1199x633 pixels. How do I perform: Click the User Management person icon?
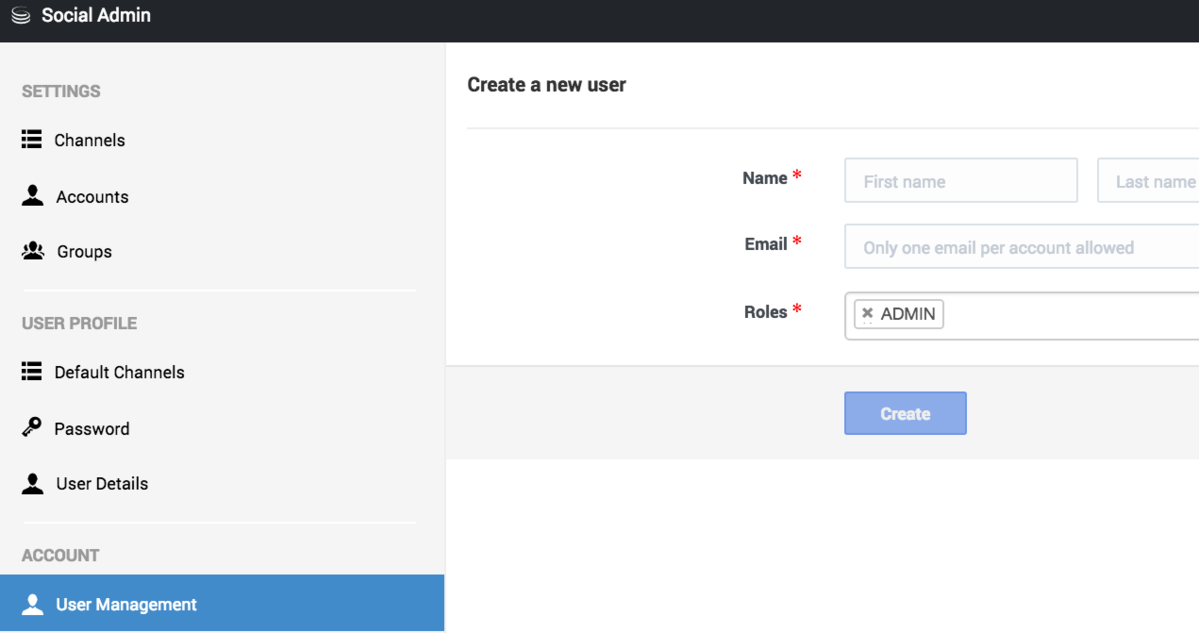[32, 604]
